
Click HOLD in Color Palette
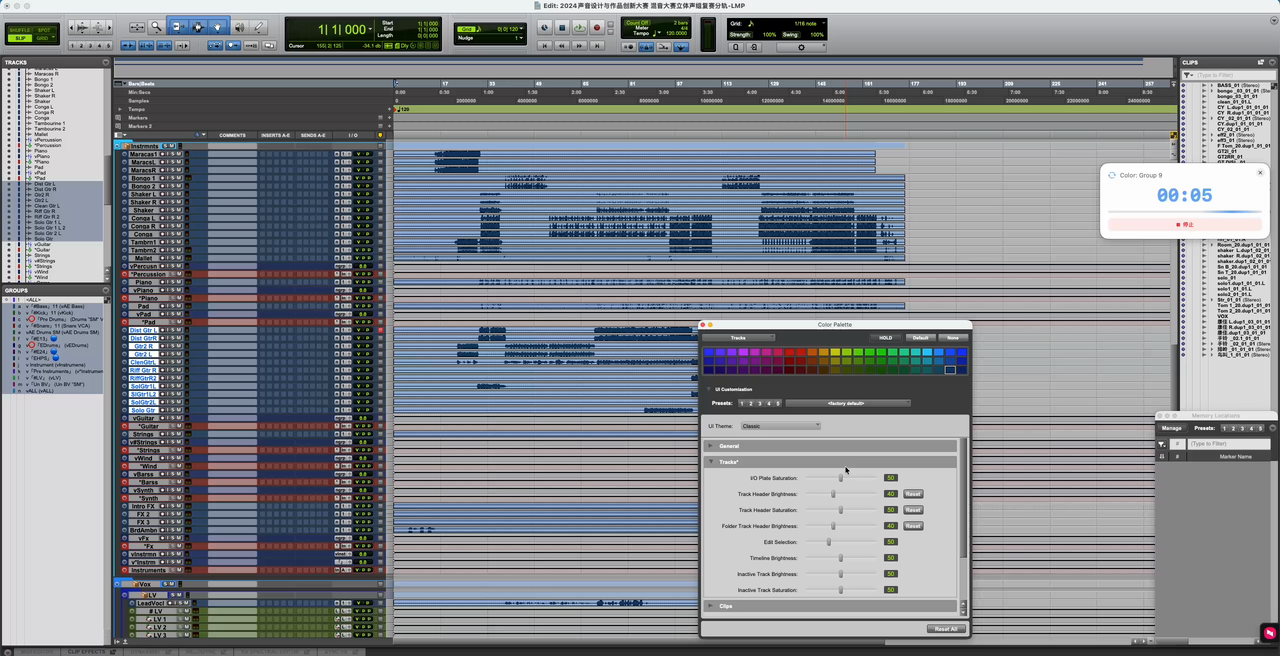pos(886,338)
